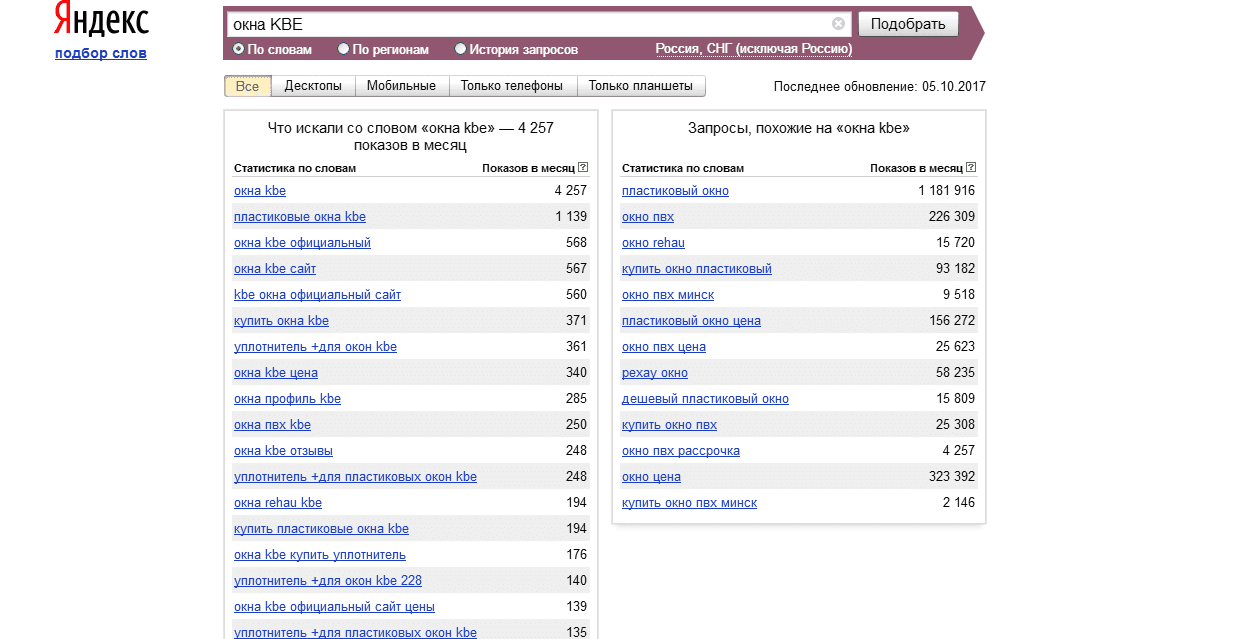
Task: Select the 'По словам' radio button
Action: (x=239, y=49)
